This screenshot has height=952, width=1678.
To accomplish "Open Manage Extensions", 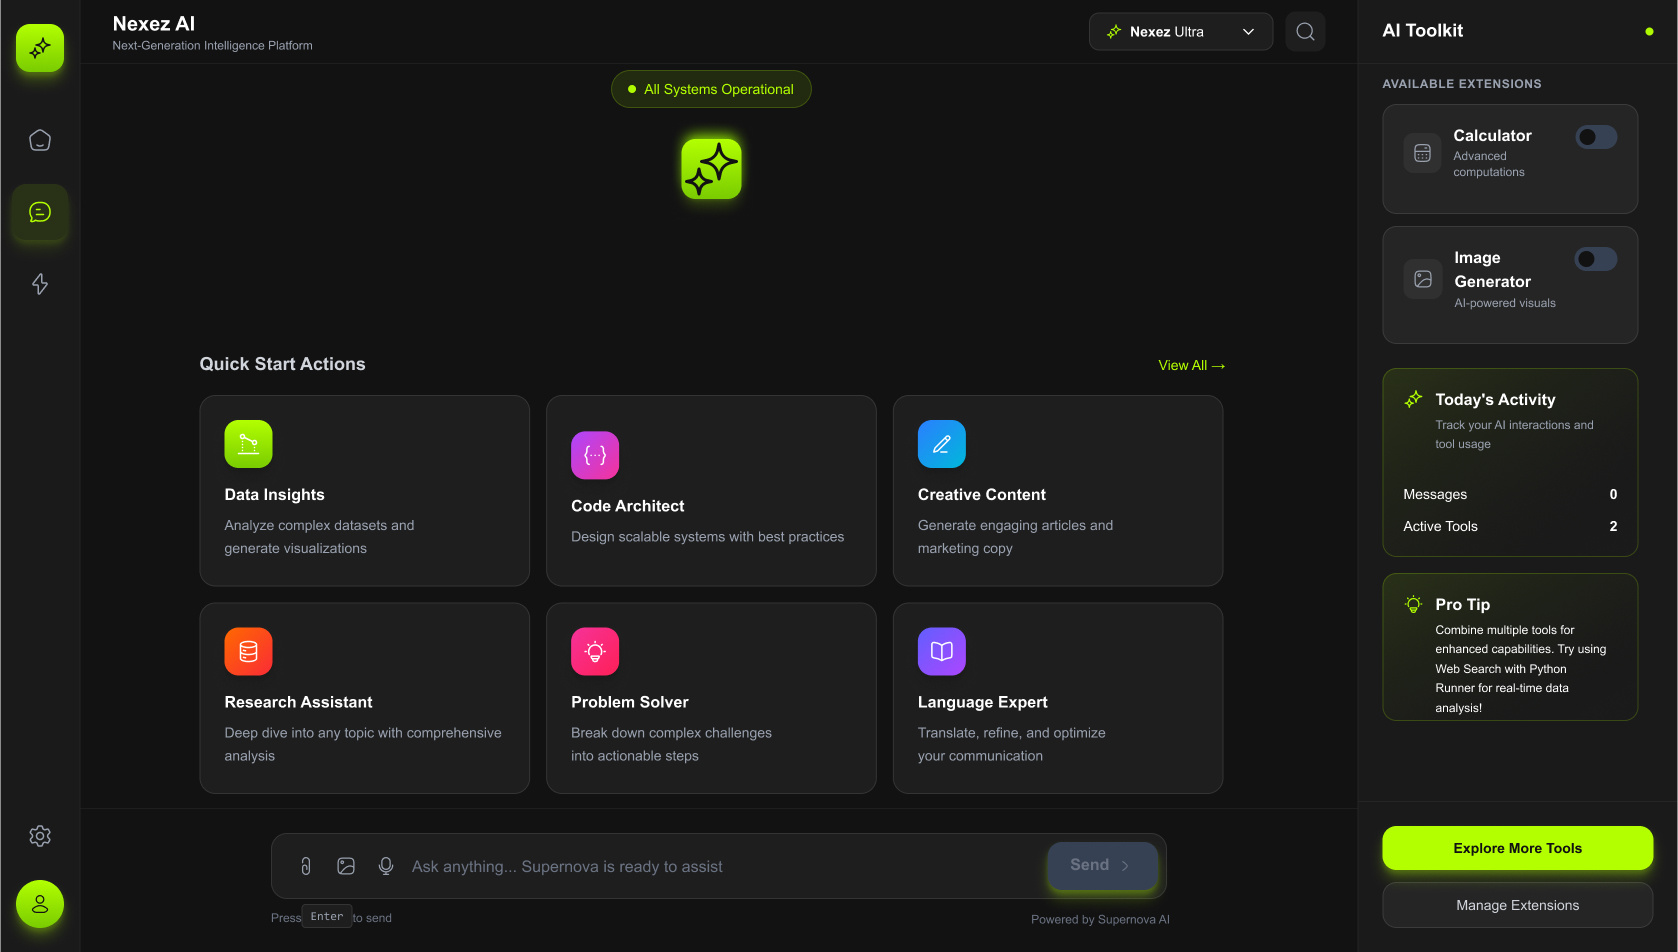I will pos(1517,905).
